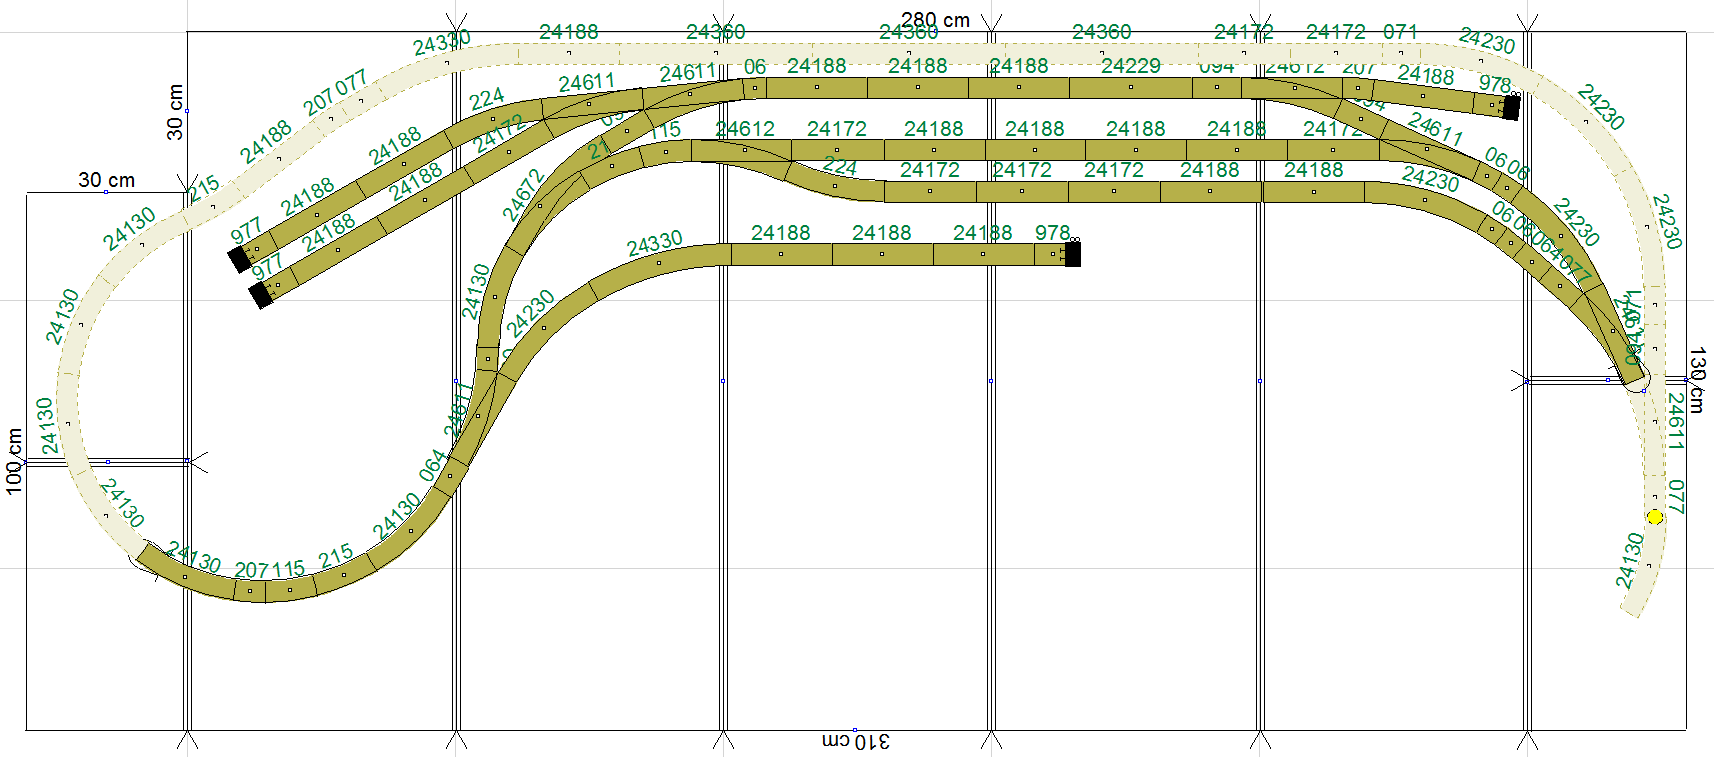Select the vertical "130 cm" dimension label
1714x757 pixels.
[x=1697, y=380]
